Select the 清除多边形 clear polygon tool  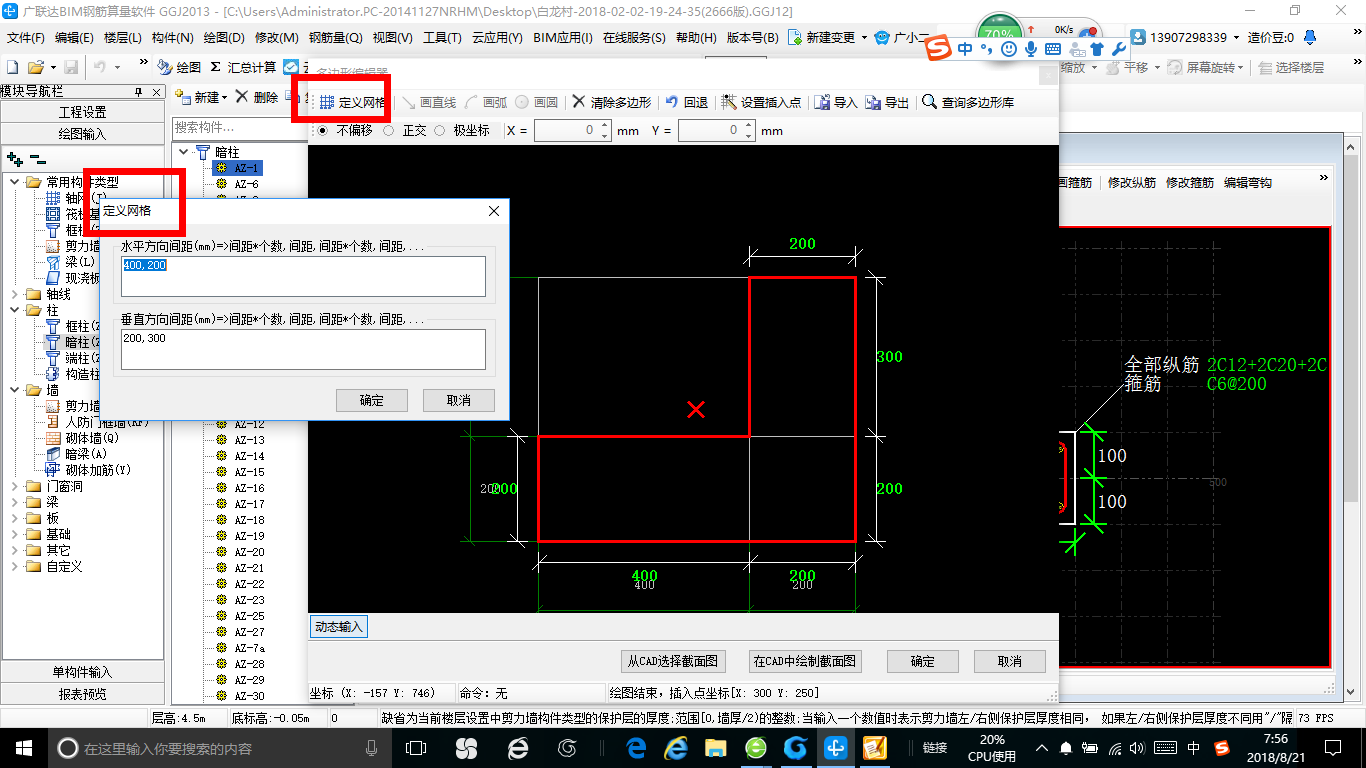(611, 102)
